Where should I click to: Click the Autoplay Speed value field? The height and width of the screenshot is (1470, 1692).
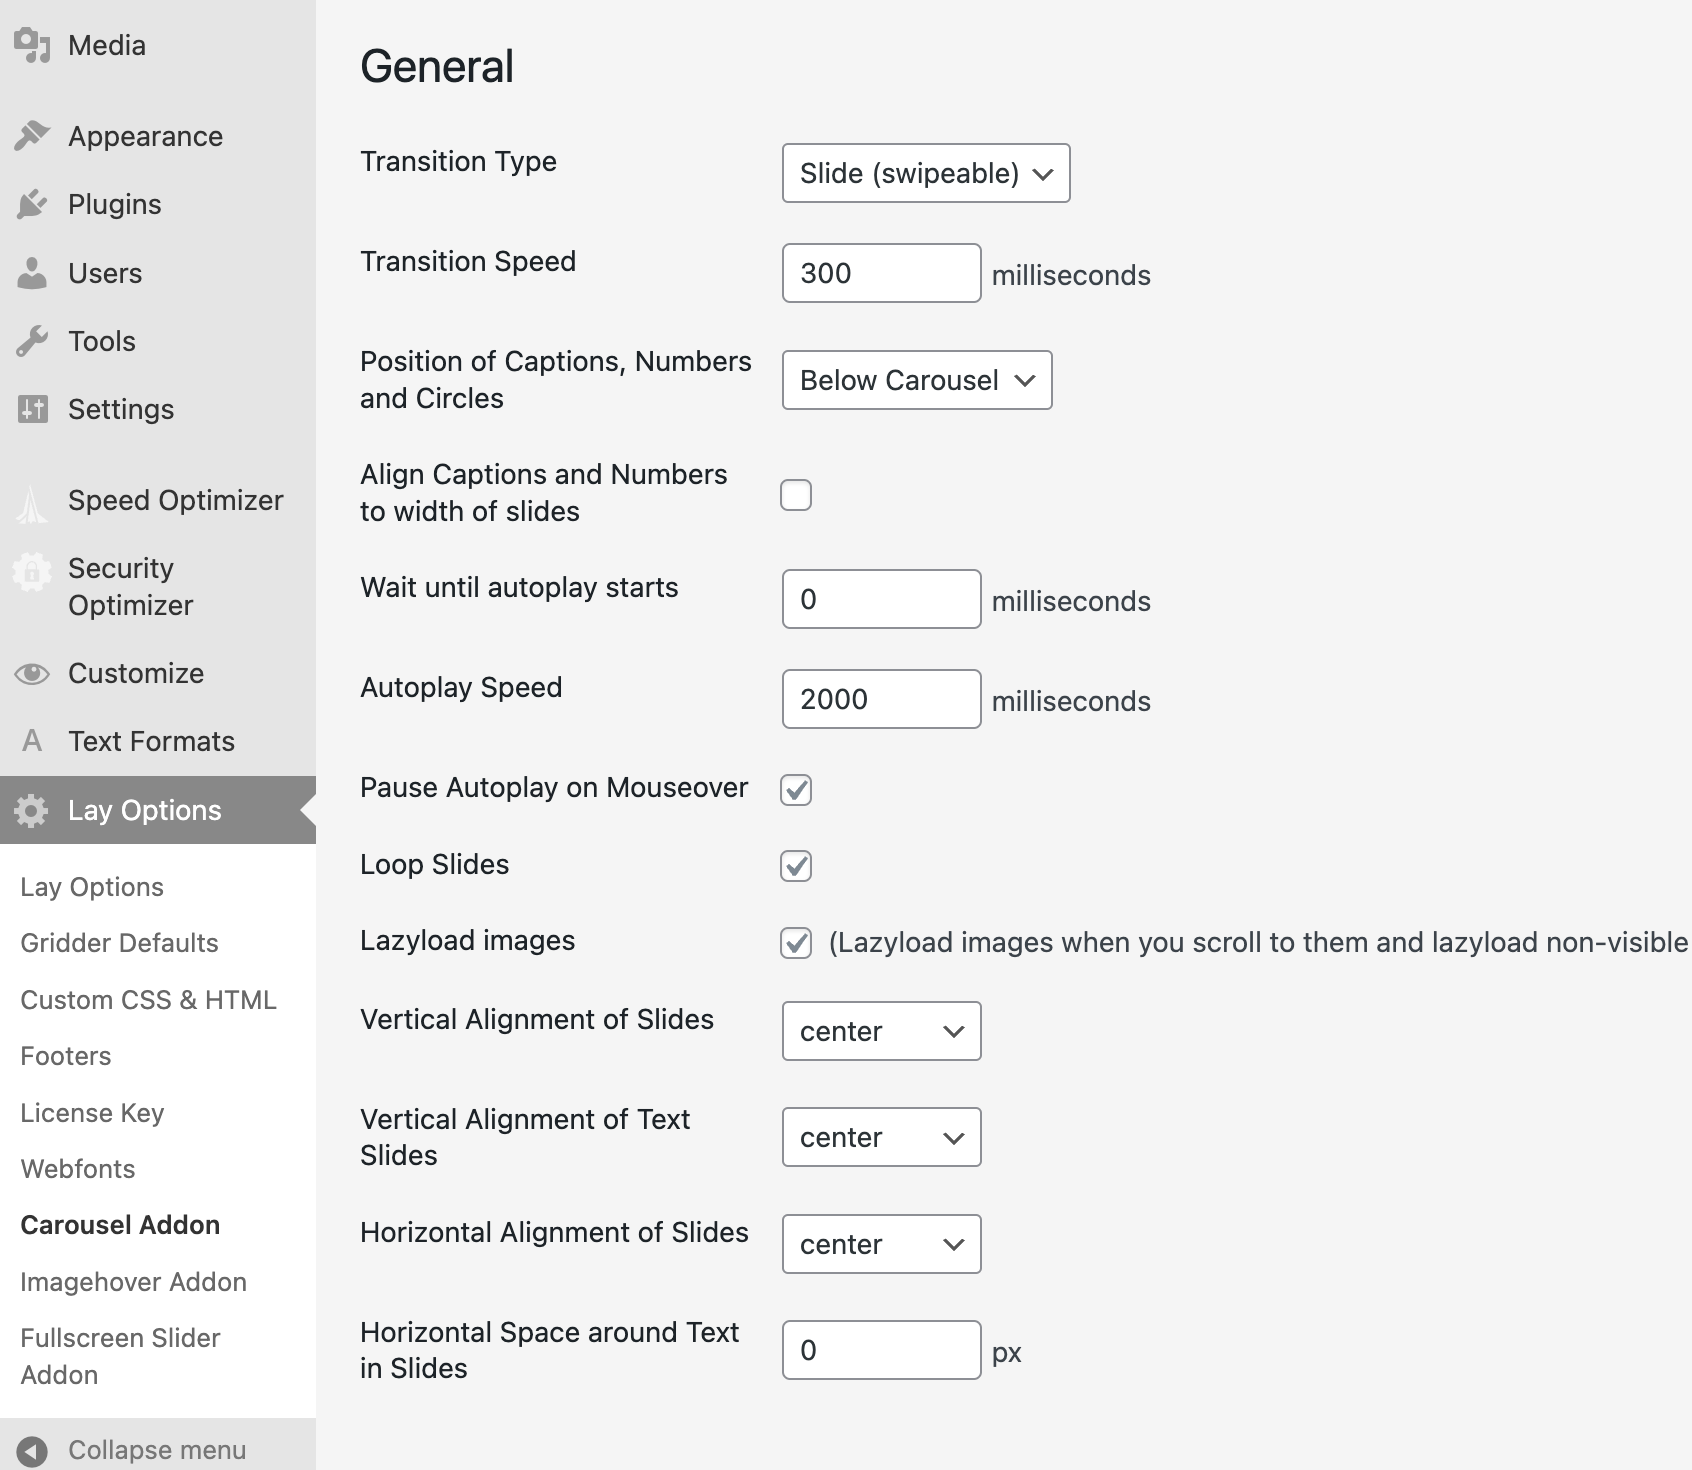(x=880, y=699)
